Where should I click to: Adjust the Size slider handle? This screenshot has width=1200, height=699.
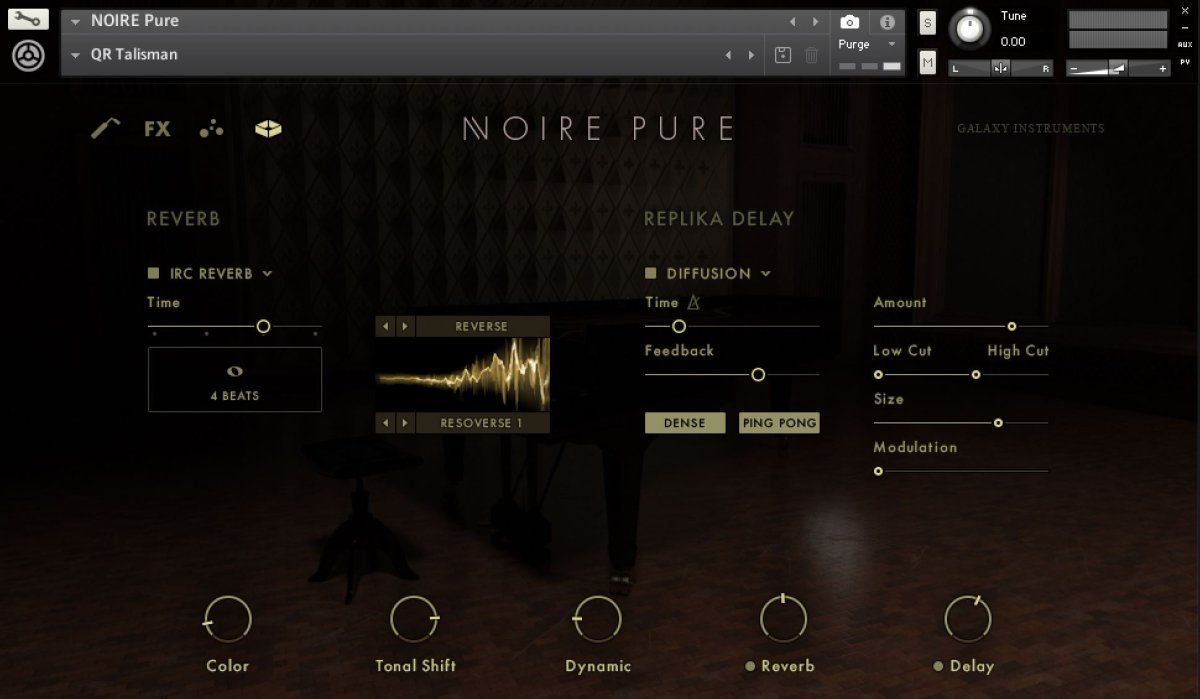pos(998,422)
